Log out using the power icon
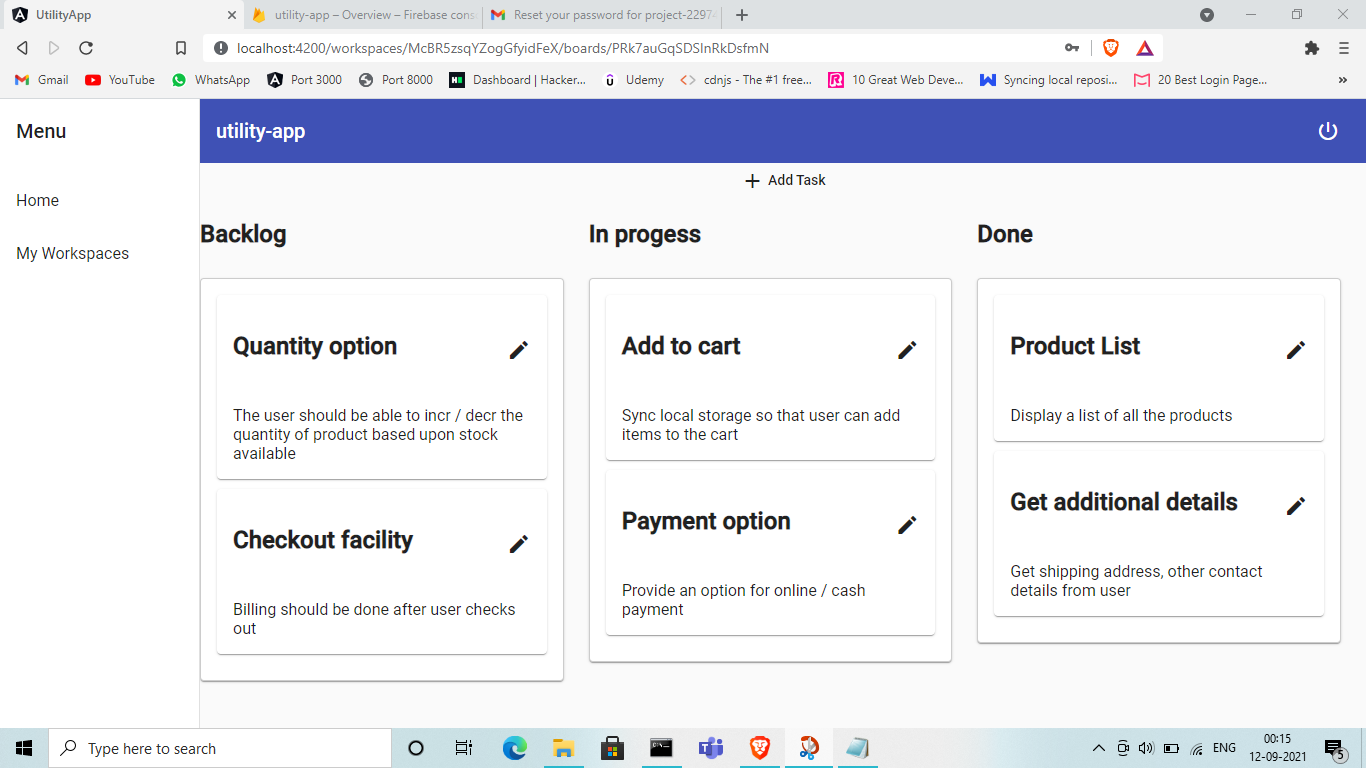Viewport: 1366px width, 768px height. (x=1328, y=130)
